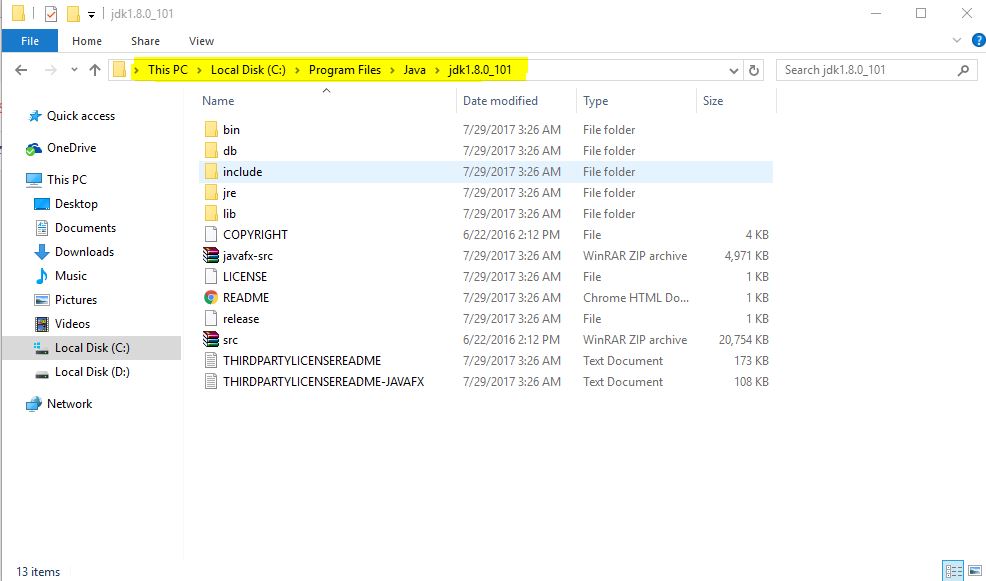Image resolution: width=986 pixels, height=581 pixels.
Task: Toggle Details view using status bar icon
Action: tap(952, 570)
